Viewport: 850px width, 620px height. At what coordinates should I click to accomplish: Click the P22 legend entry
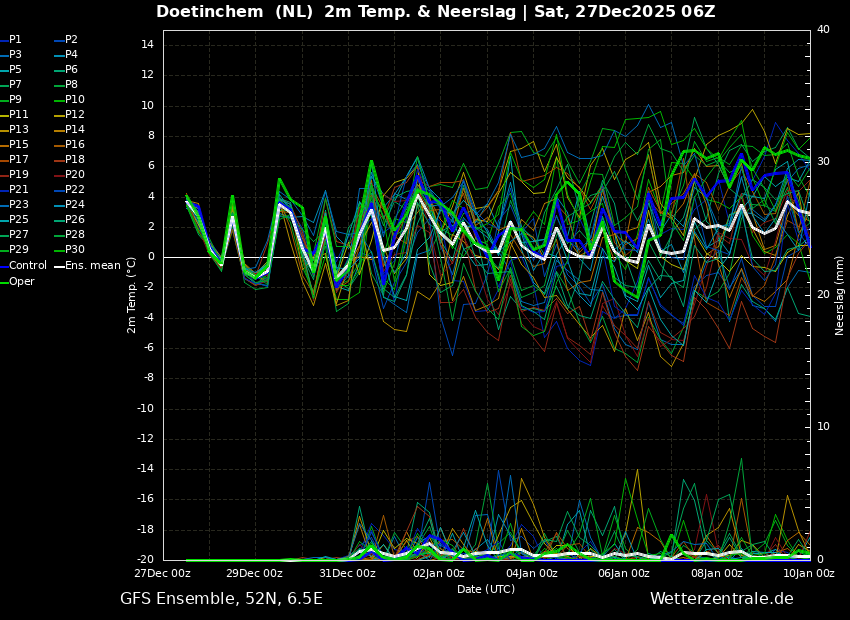[x=75, y=190]
